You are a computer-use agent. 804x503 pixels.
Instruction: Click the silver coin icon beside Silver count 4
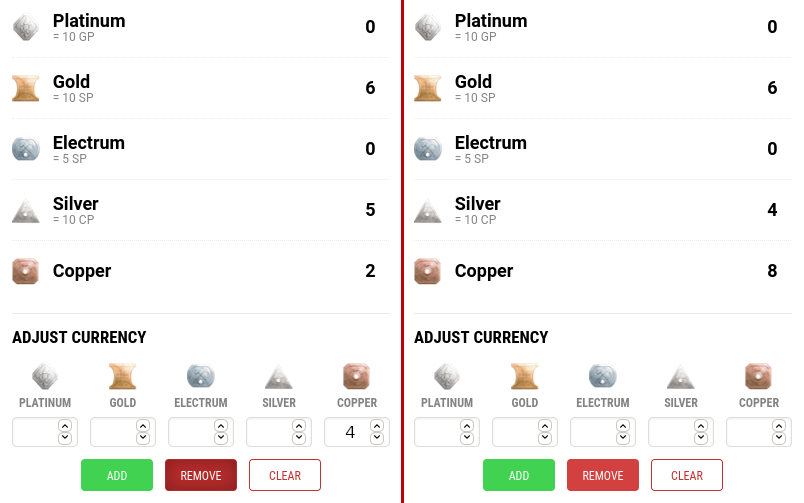pos(428,211)
